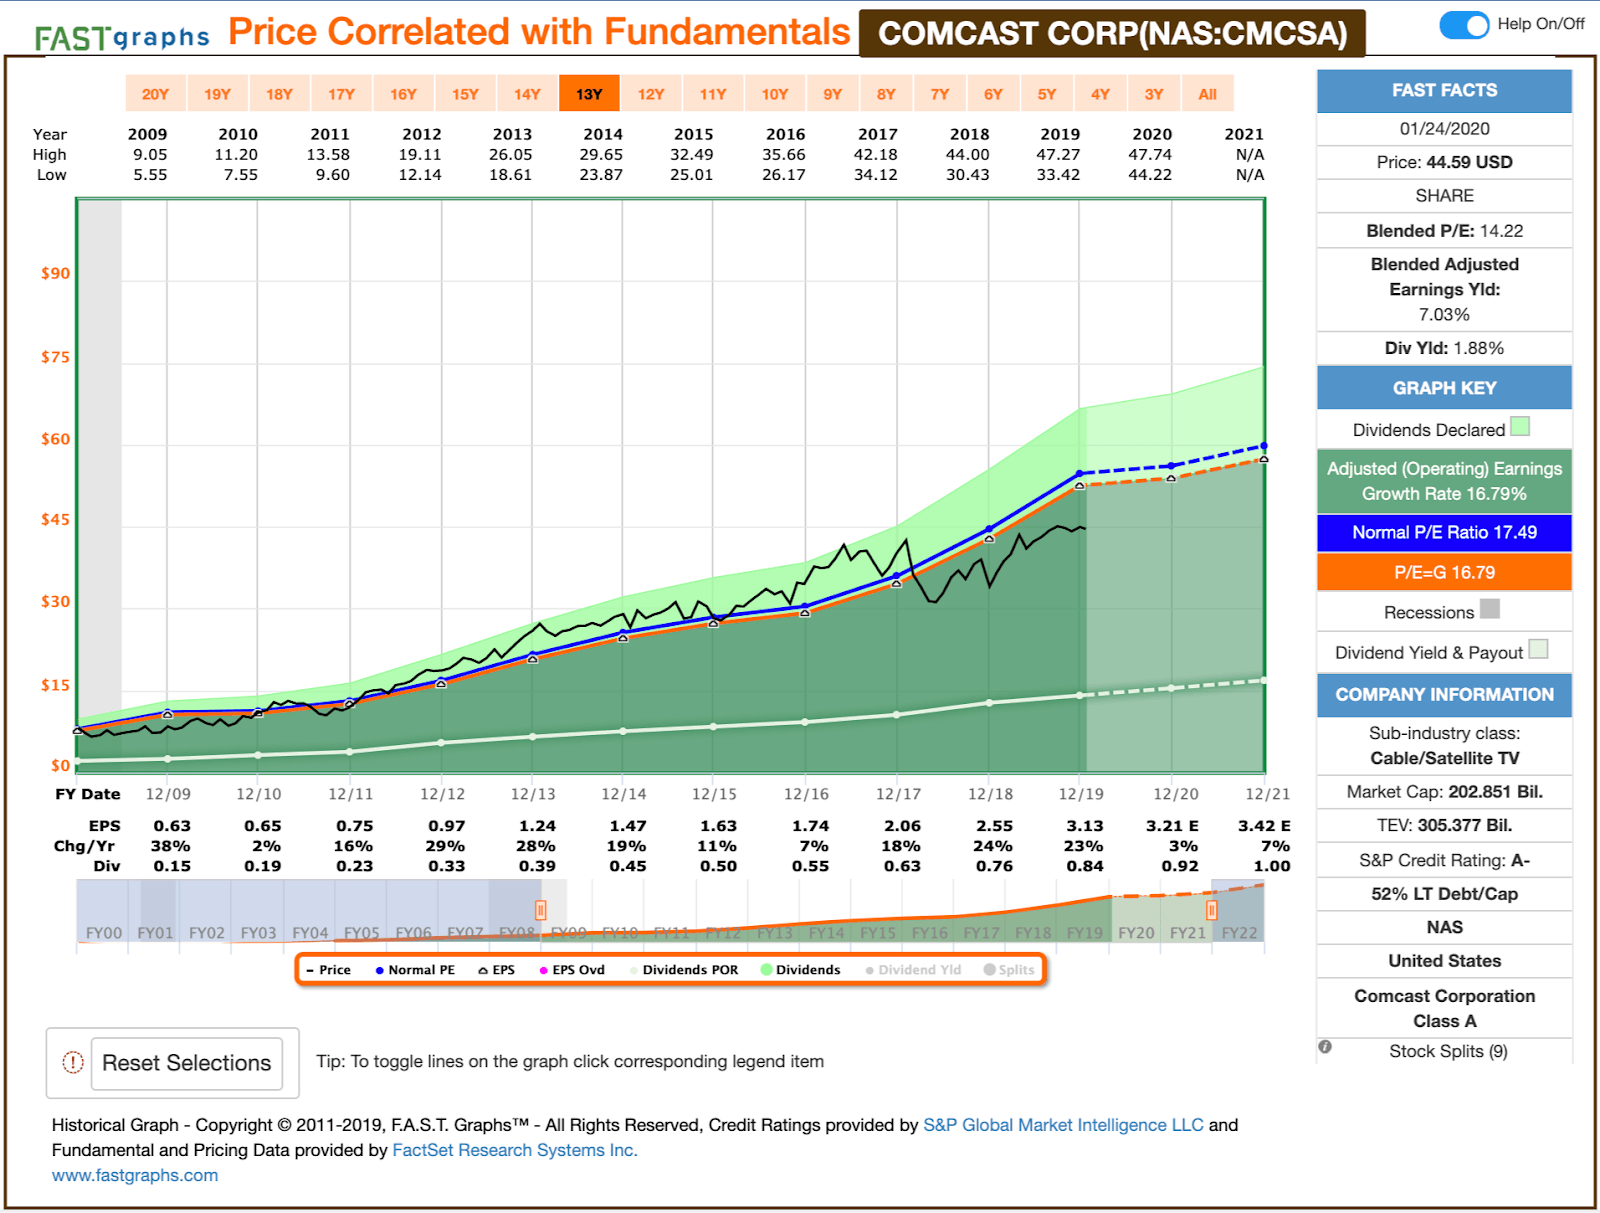Click the Cable/Satellite TV sub-industry text

click(x=1445, y=758)
